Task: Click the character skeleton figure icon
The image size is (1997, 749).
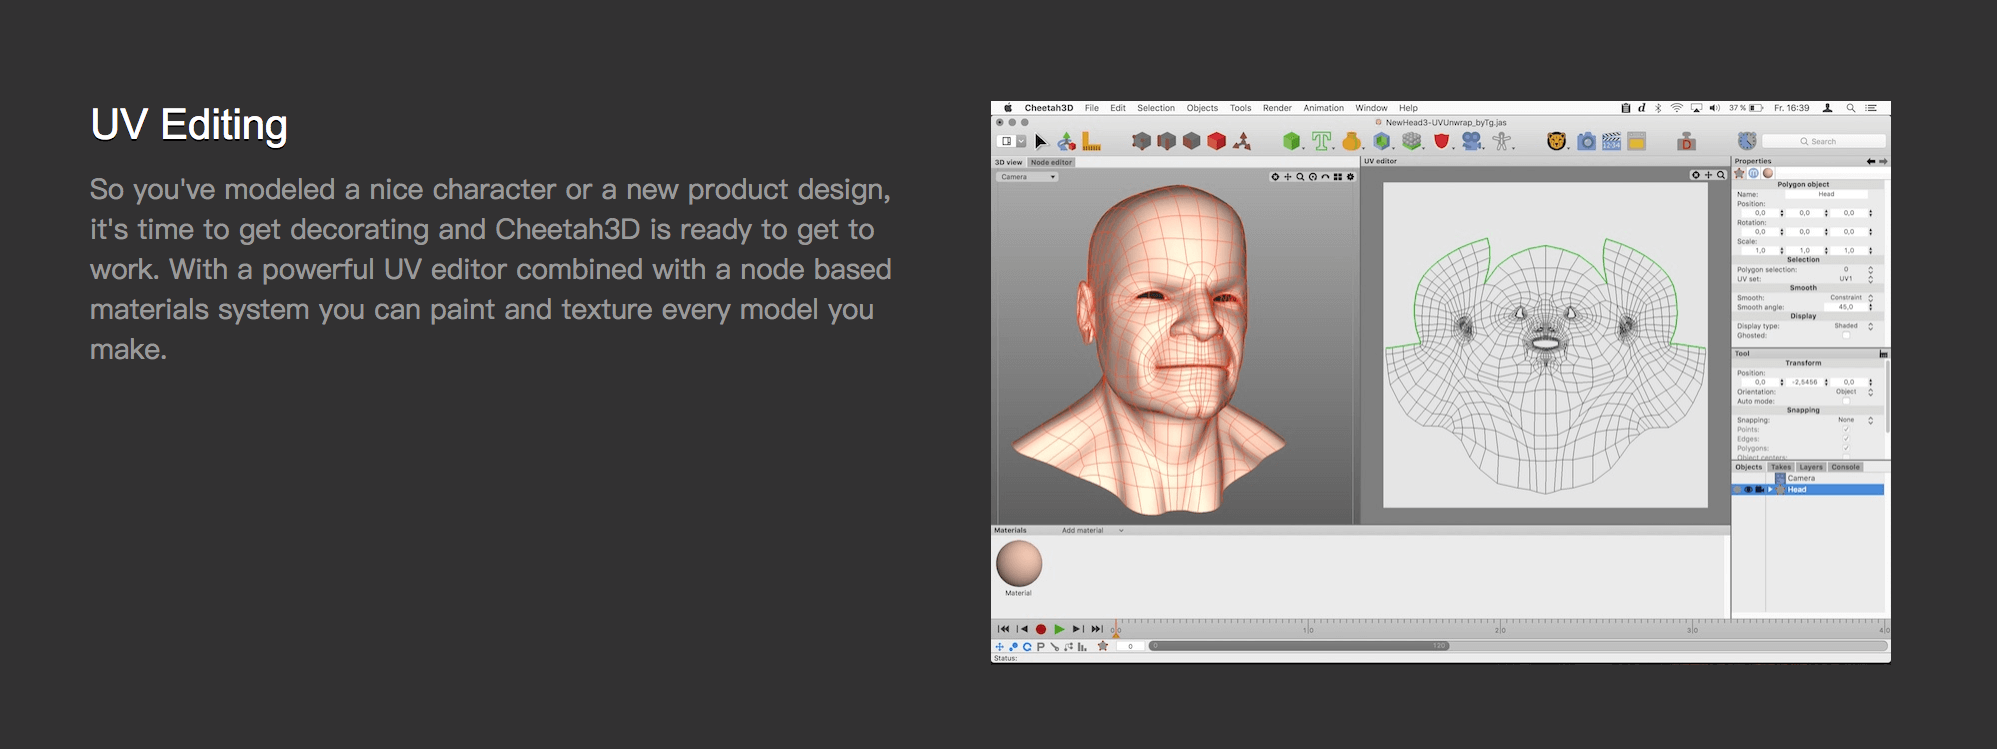Action: [x=1502, y=142]
